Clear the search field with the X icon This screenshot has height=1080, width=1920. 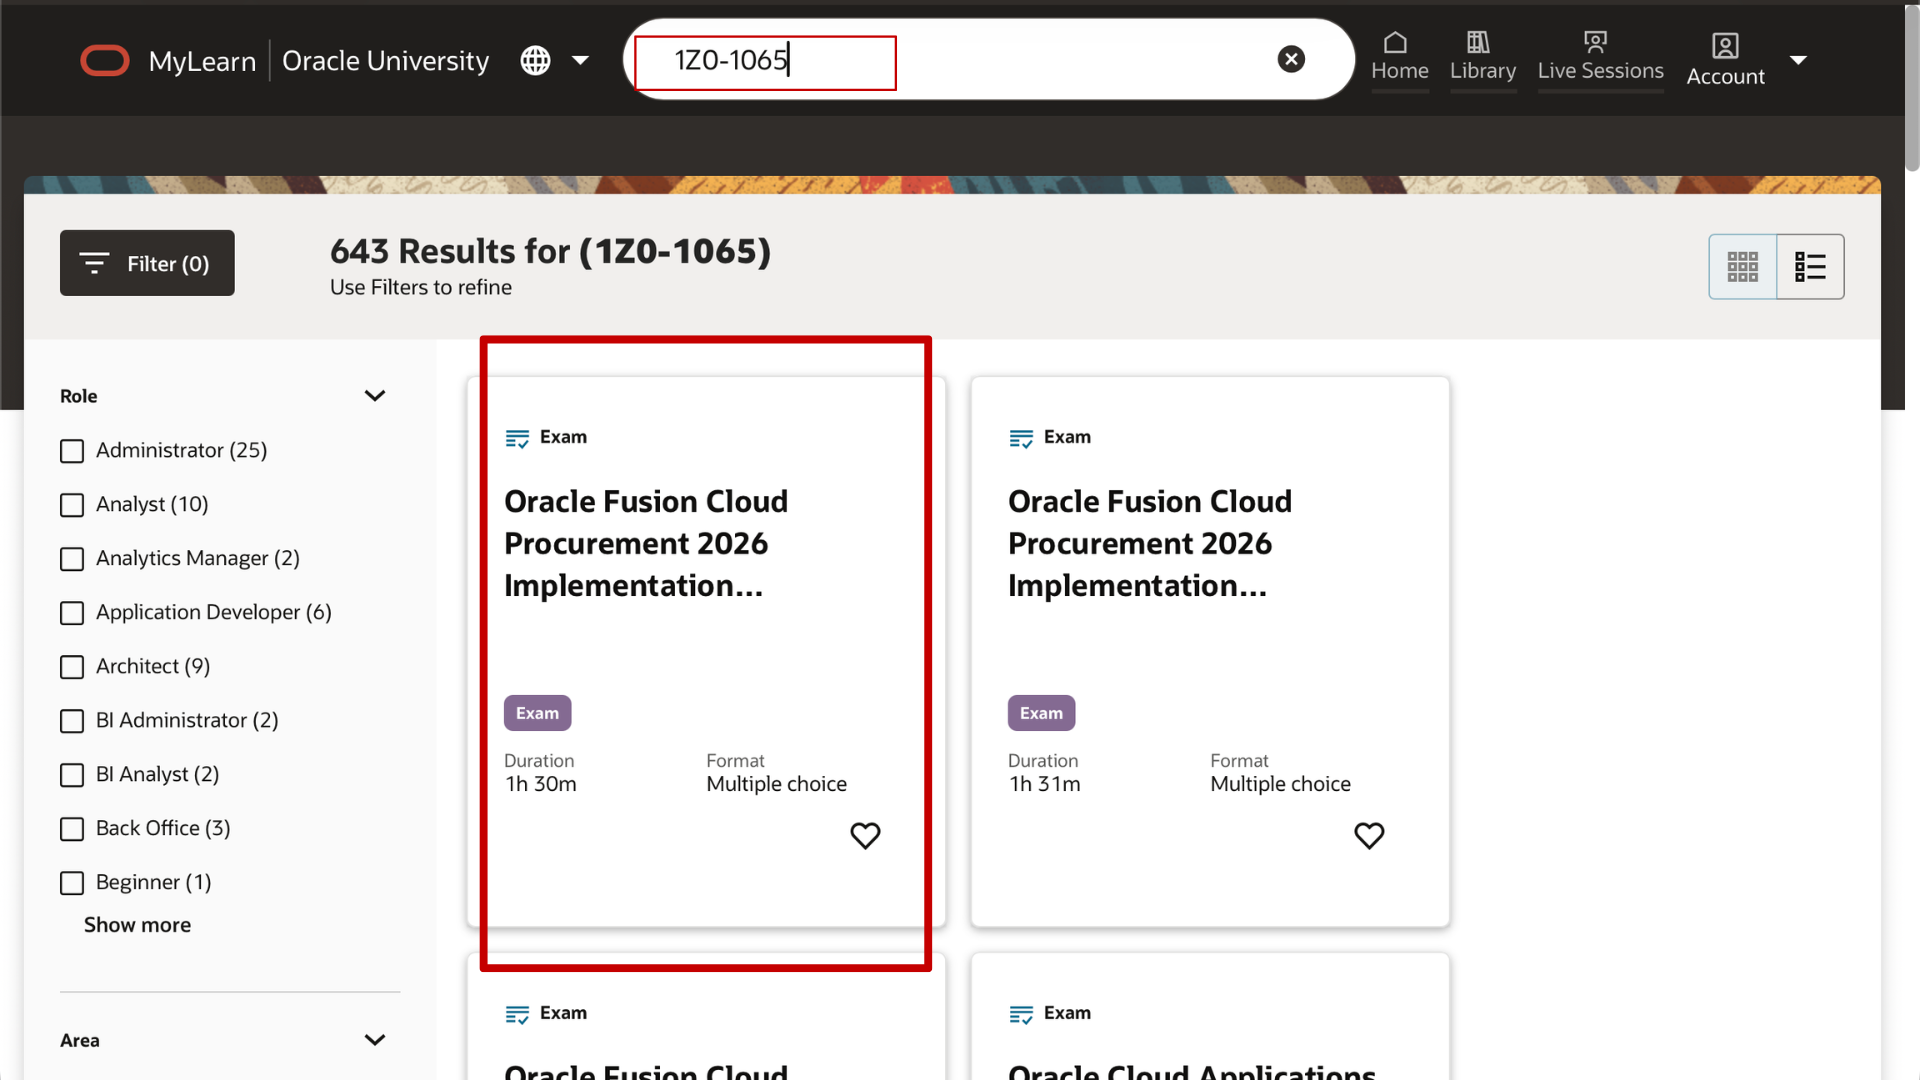pos(1291,59)
